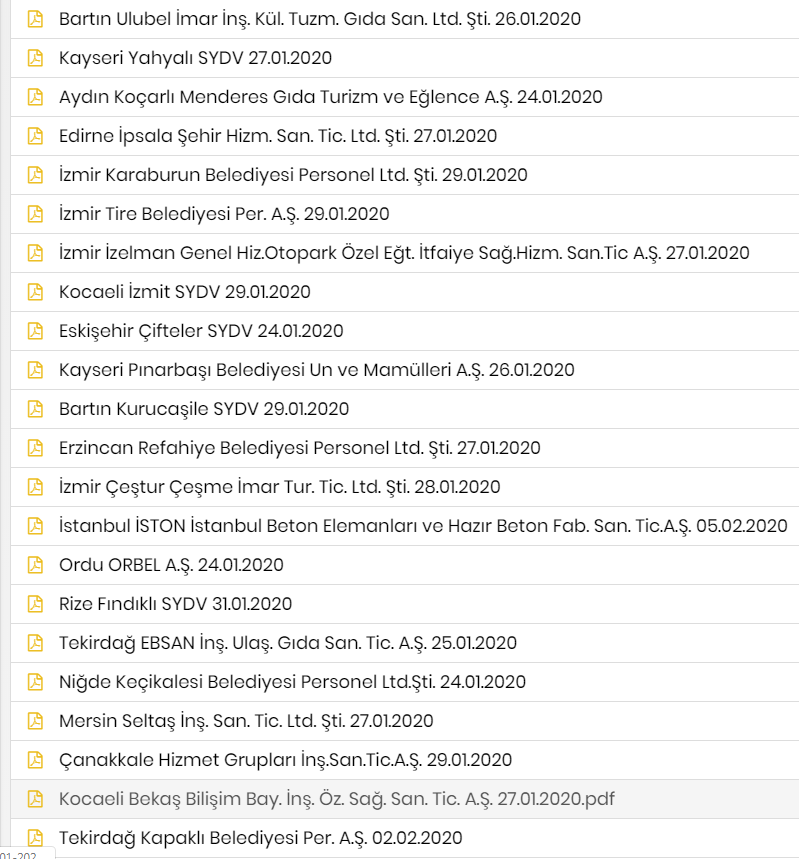The image size is (799, 859).
Task: Click PDF icon beside Eskişehir Çifteler SYDV
Action: (35, 331)
